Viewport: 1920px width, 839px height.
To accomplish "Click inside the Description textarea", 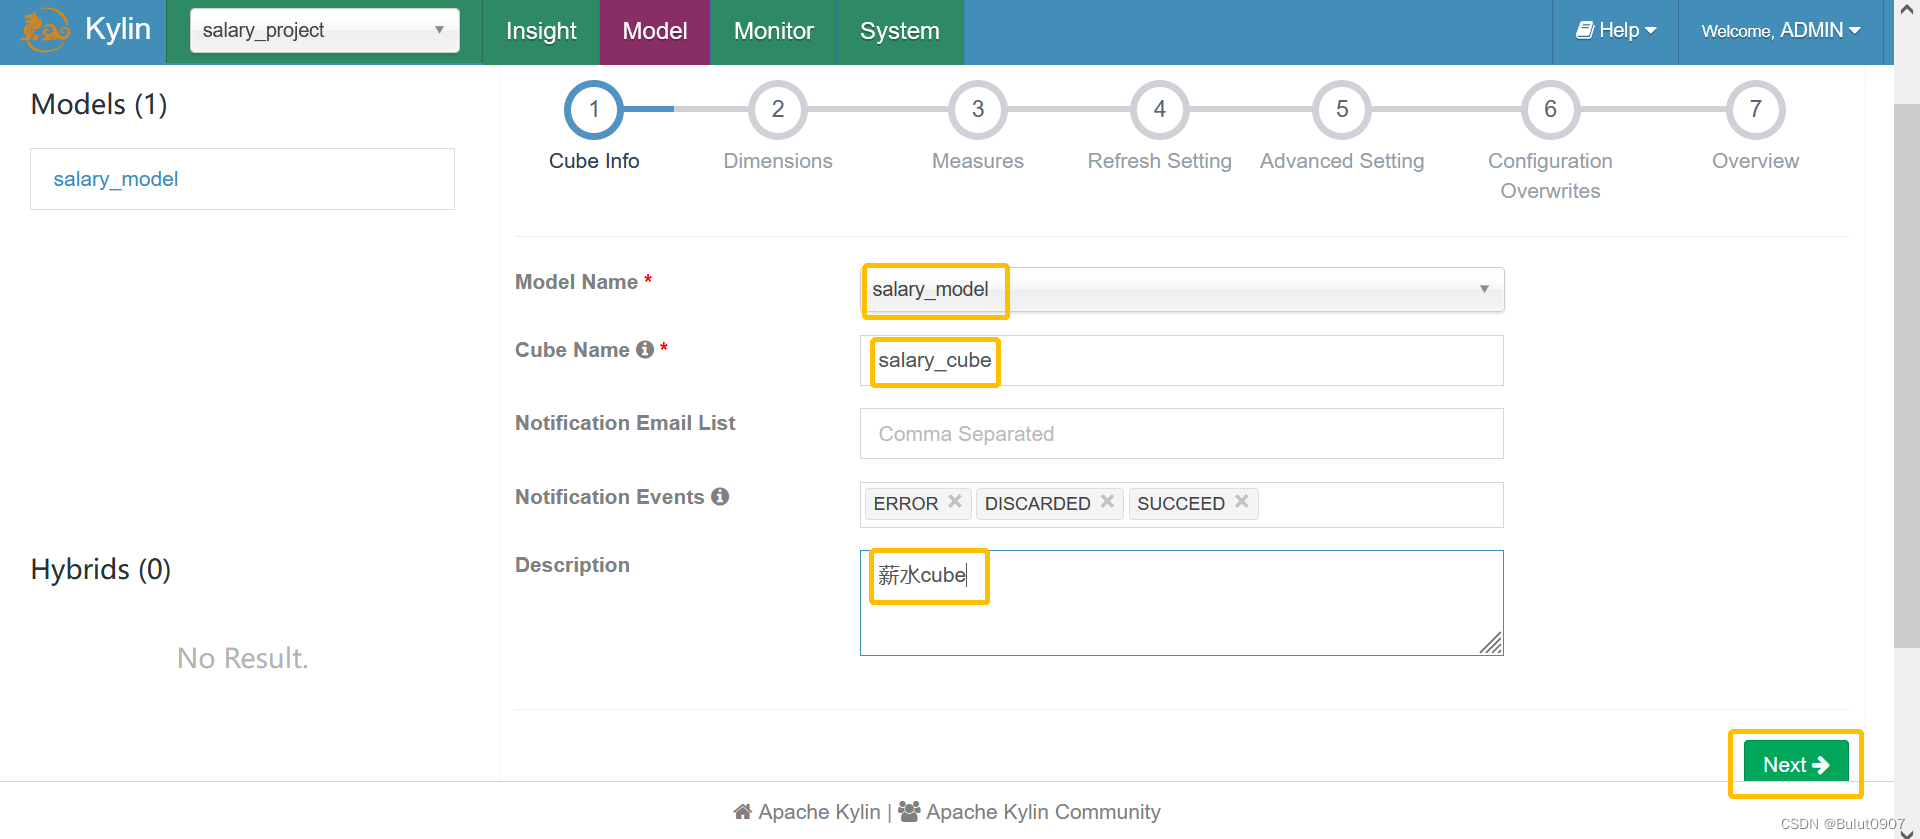I will pos(1182,603).
